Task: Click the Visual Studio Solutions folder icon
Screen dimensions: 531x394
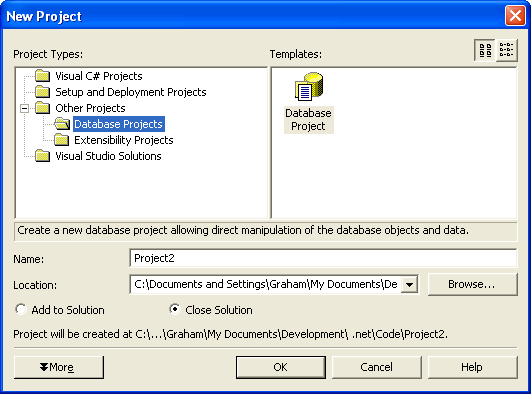Action: click(x=43, y=155)
